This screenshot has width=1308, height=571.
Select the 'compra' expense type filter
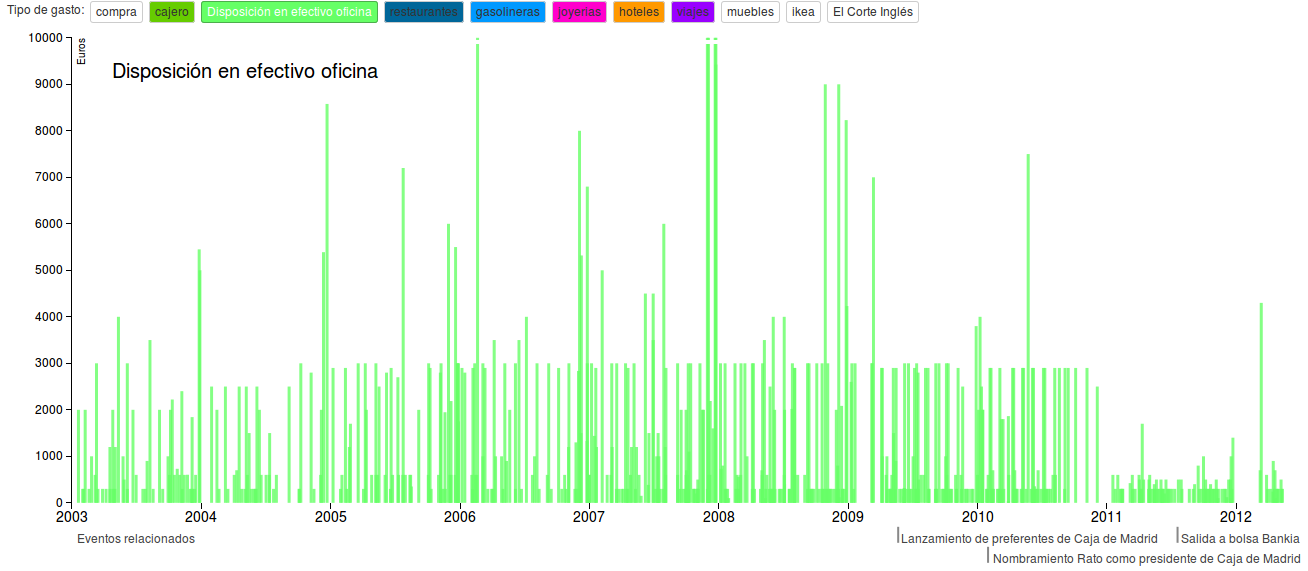pyautogui.click(x=116, y=12)
